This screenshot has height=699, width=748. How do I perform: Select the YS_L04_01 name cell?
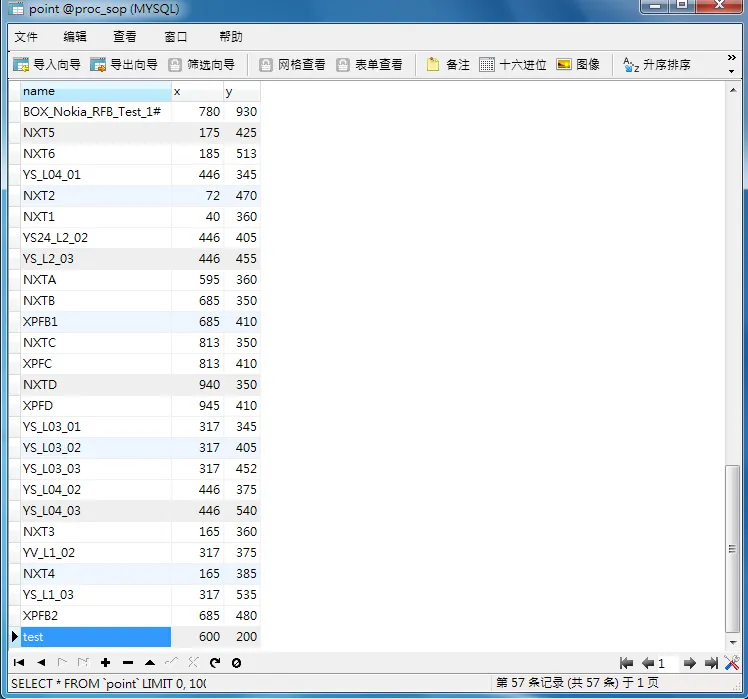[x=96, y=175]
